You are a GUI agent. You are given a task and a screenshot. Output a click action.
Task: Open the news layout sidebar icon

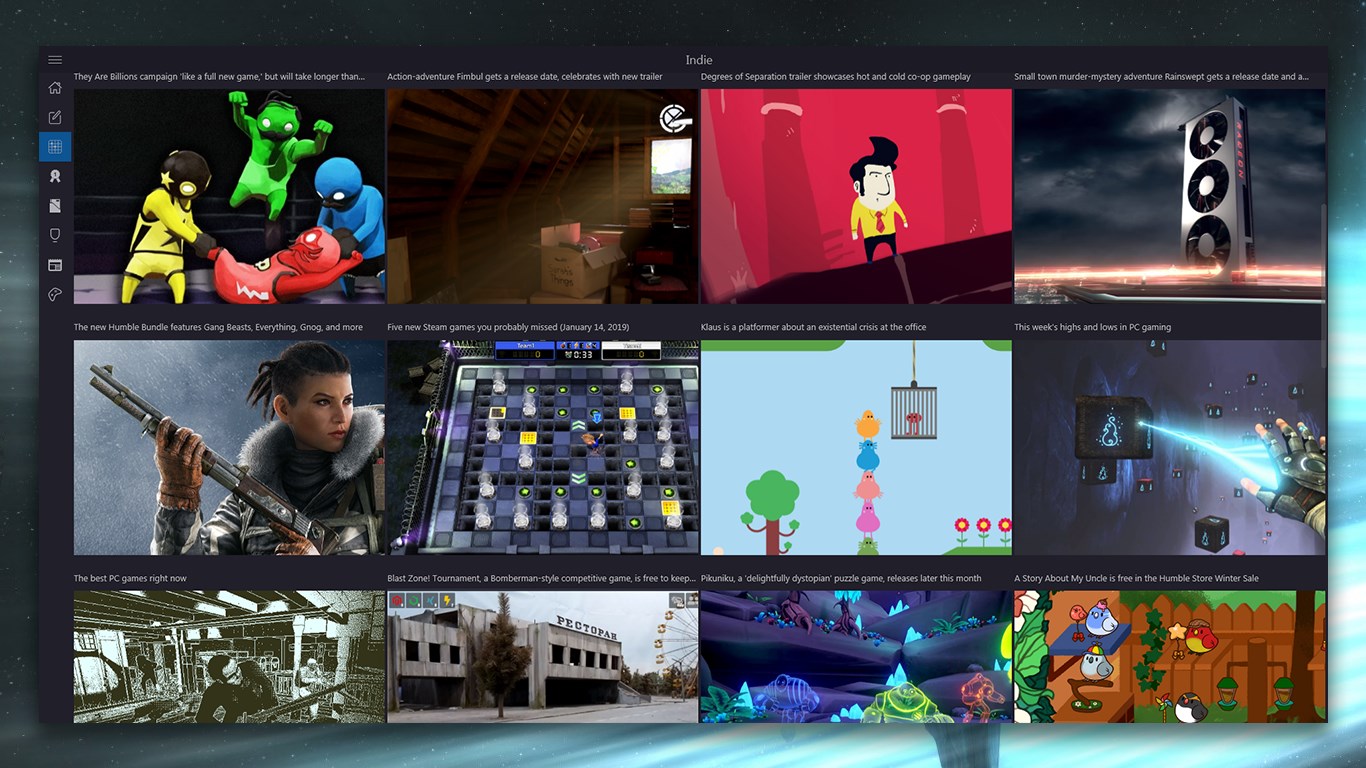[x=55, y=265]
